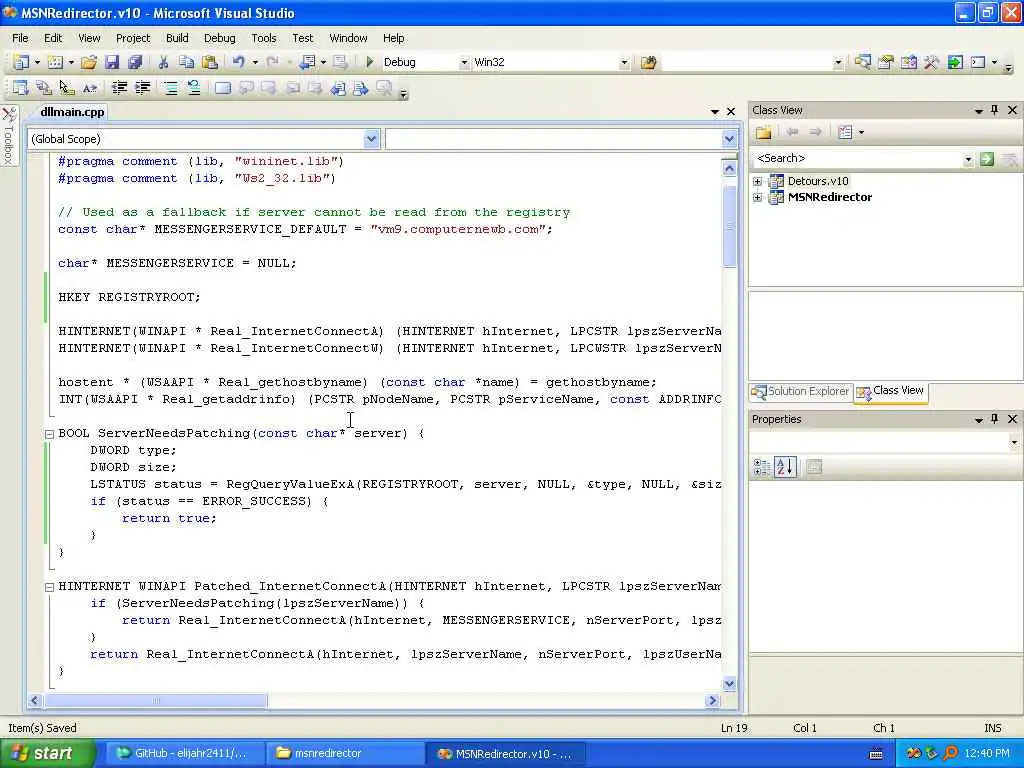Open the Command Window toolbar icon
This screenshot has width=1024, height=768.
978,62
